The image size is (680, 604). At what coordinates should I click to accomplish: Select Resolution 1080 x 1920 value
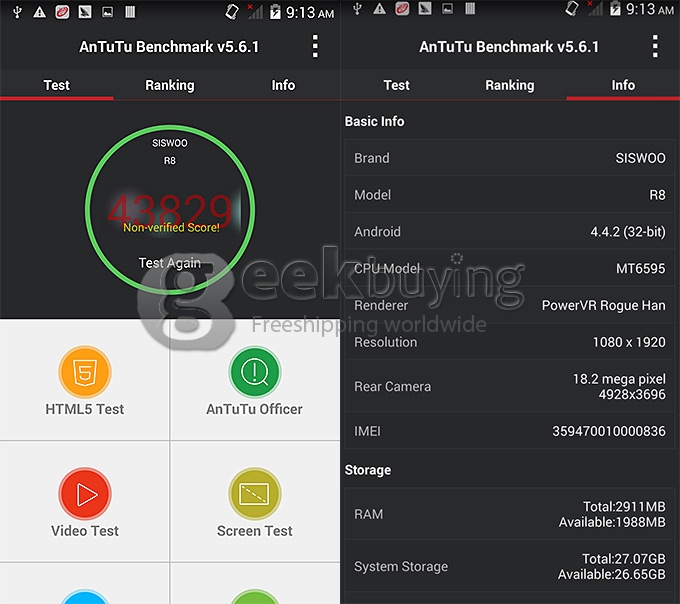pos(629,342)
